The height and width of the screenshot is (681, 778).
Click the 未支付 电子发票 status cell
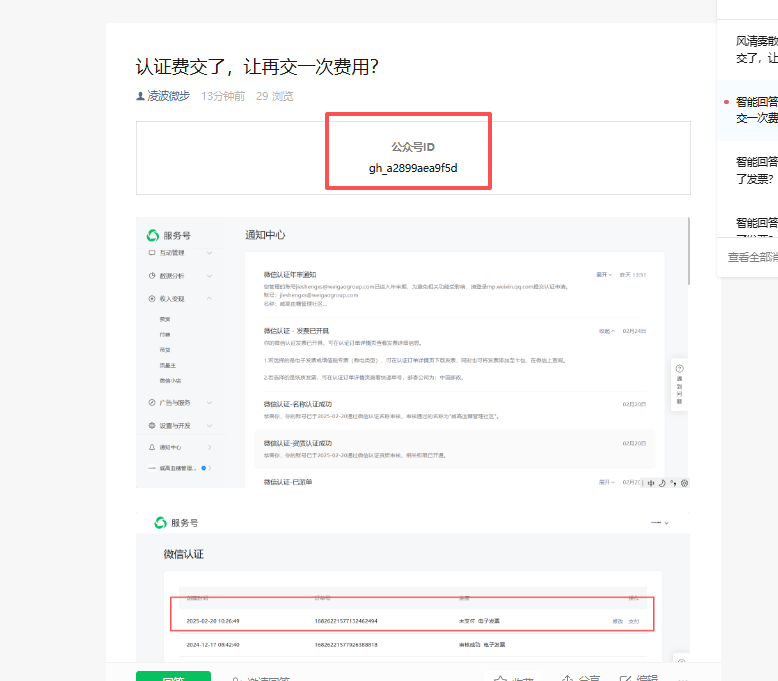[479, 621]
